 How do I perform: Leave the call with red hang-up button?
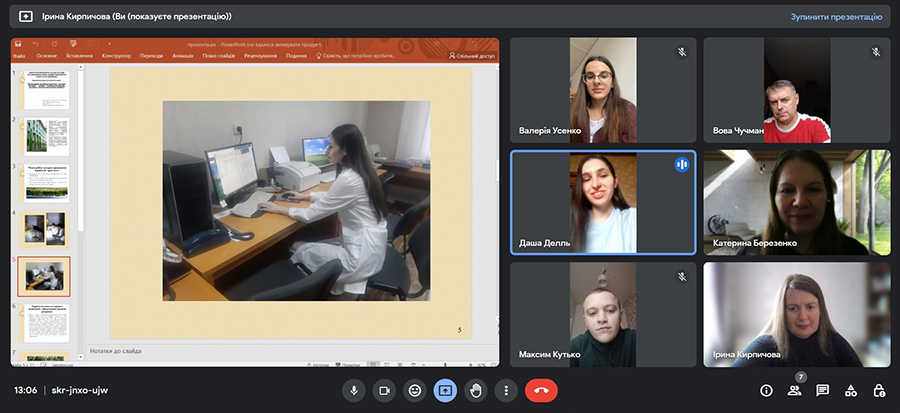[541, 391]
